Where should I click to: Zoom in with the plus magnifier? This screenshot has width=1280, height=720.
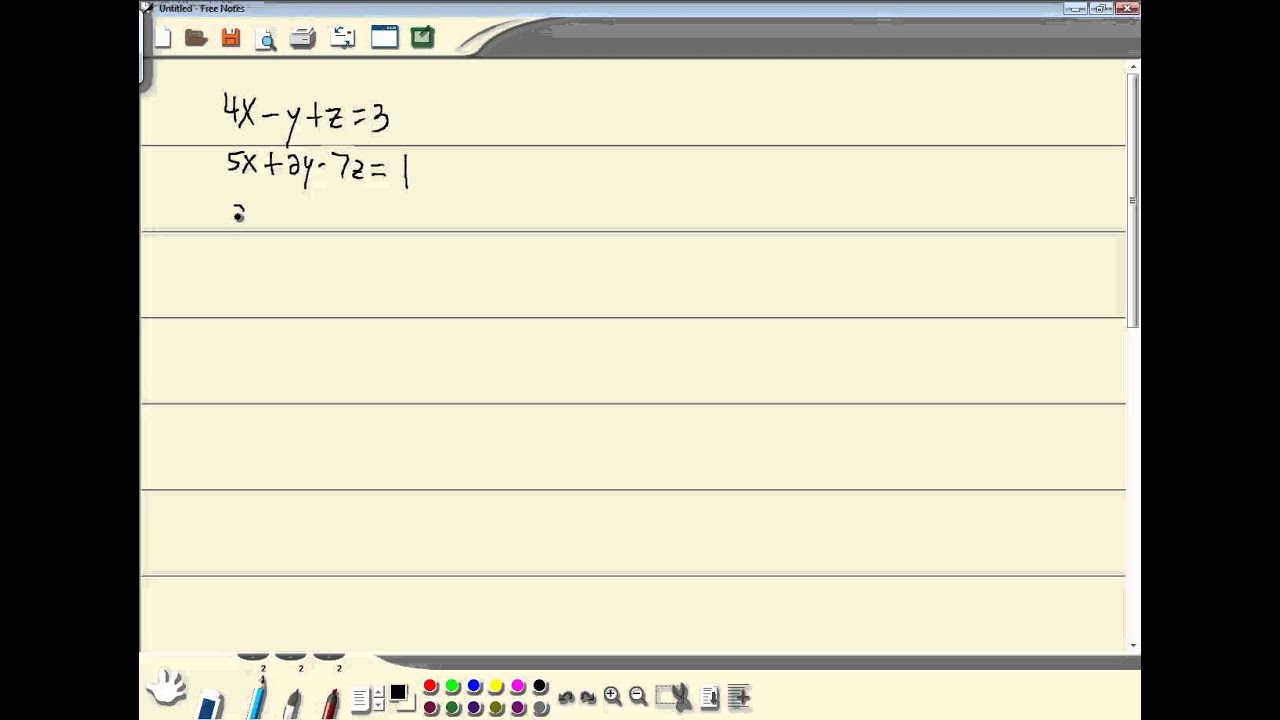(612, 696)
